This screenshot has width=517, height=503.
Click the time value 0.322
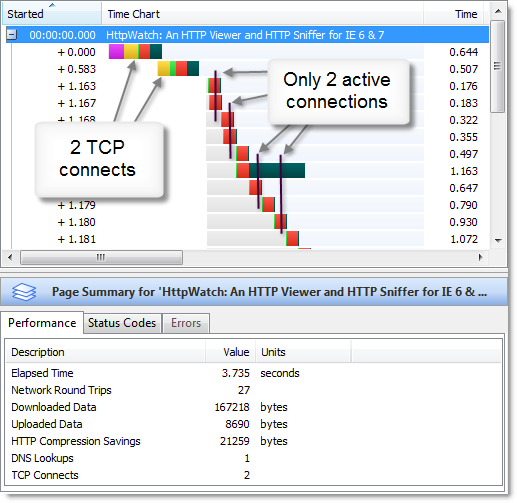(x=463, y=120)
